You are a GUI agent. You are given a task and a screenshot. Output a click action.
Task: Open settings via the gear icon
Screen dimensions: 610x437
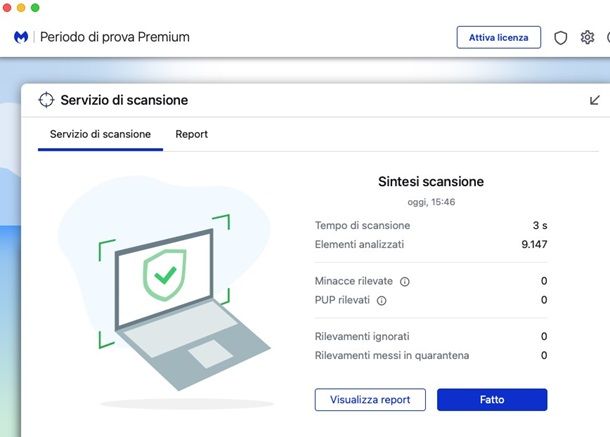coord(587,37)
